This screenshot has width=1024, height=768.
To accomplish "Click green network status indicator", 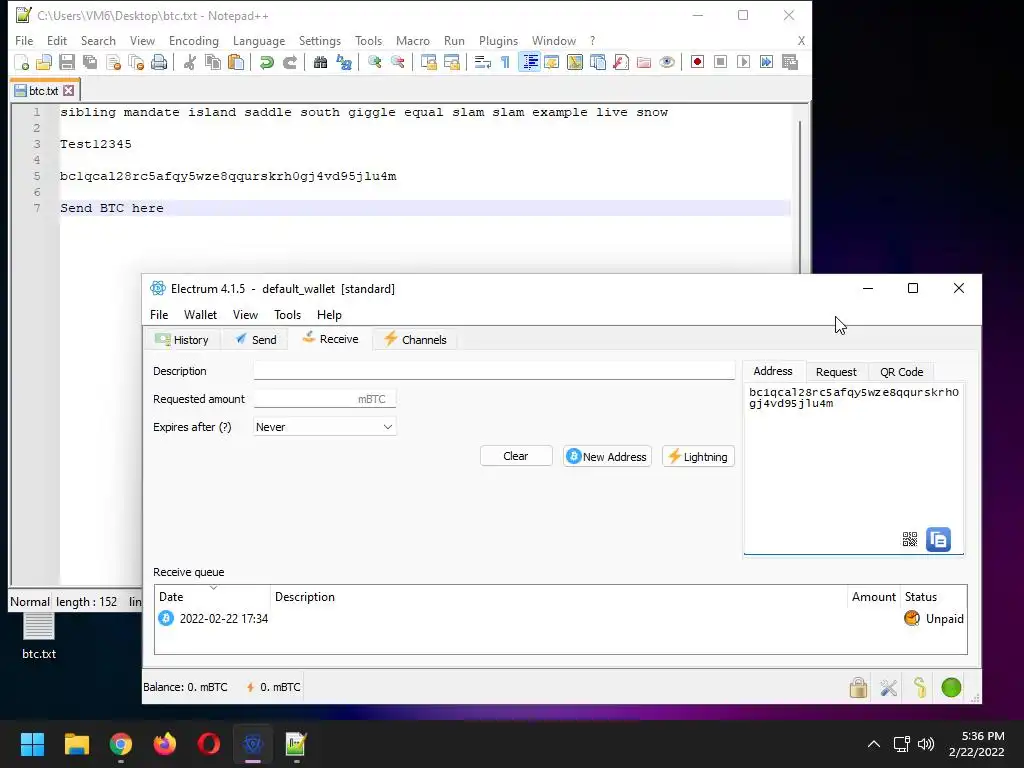I will 952,687.
